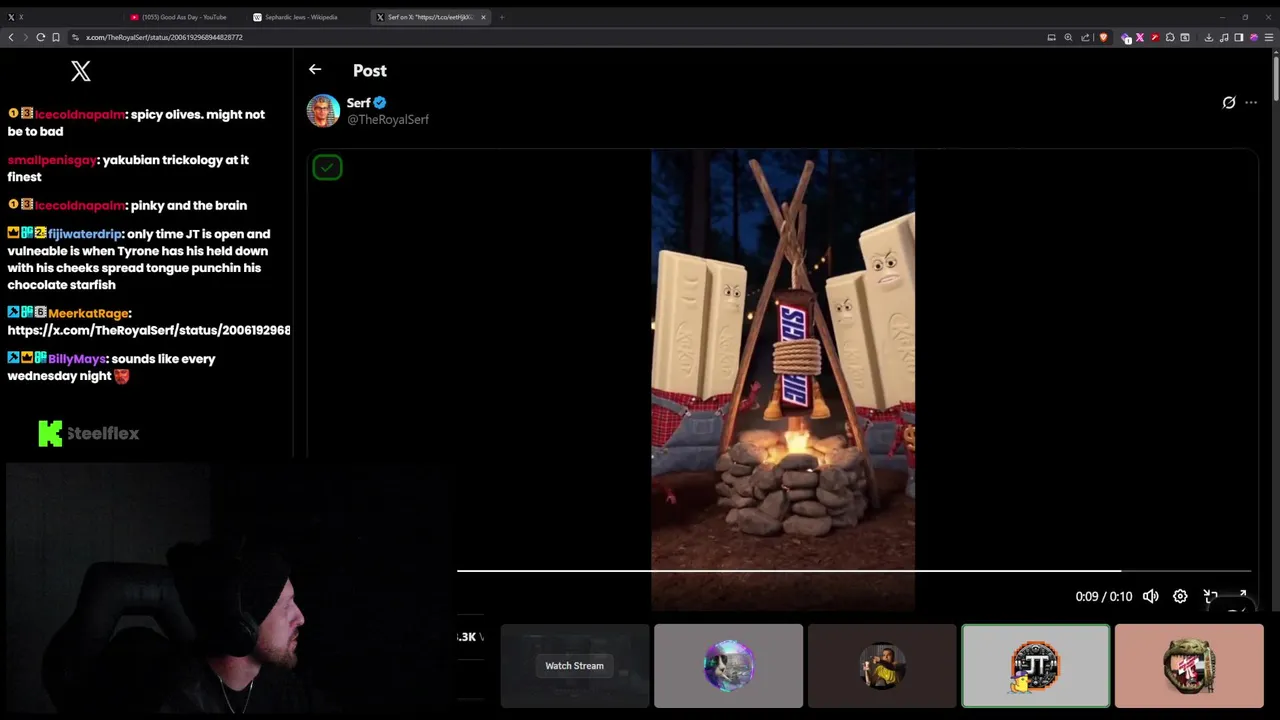Click the Watch Stream button
Image resolution: width=1280 pixels, height=720 pixels.
pos(574,666)
